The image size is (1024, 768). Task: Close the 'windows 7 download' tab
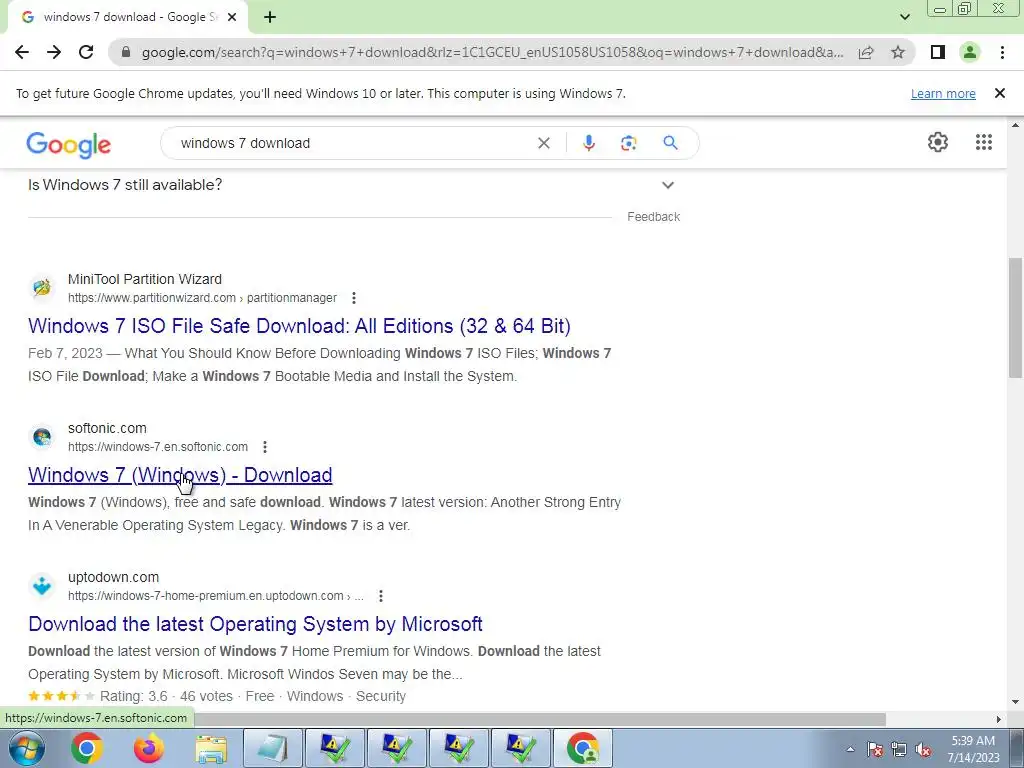click(x=232, y=18)
